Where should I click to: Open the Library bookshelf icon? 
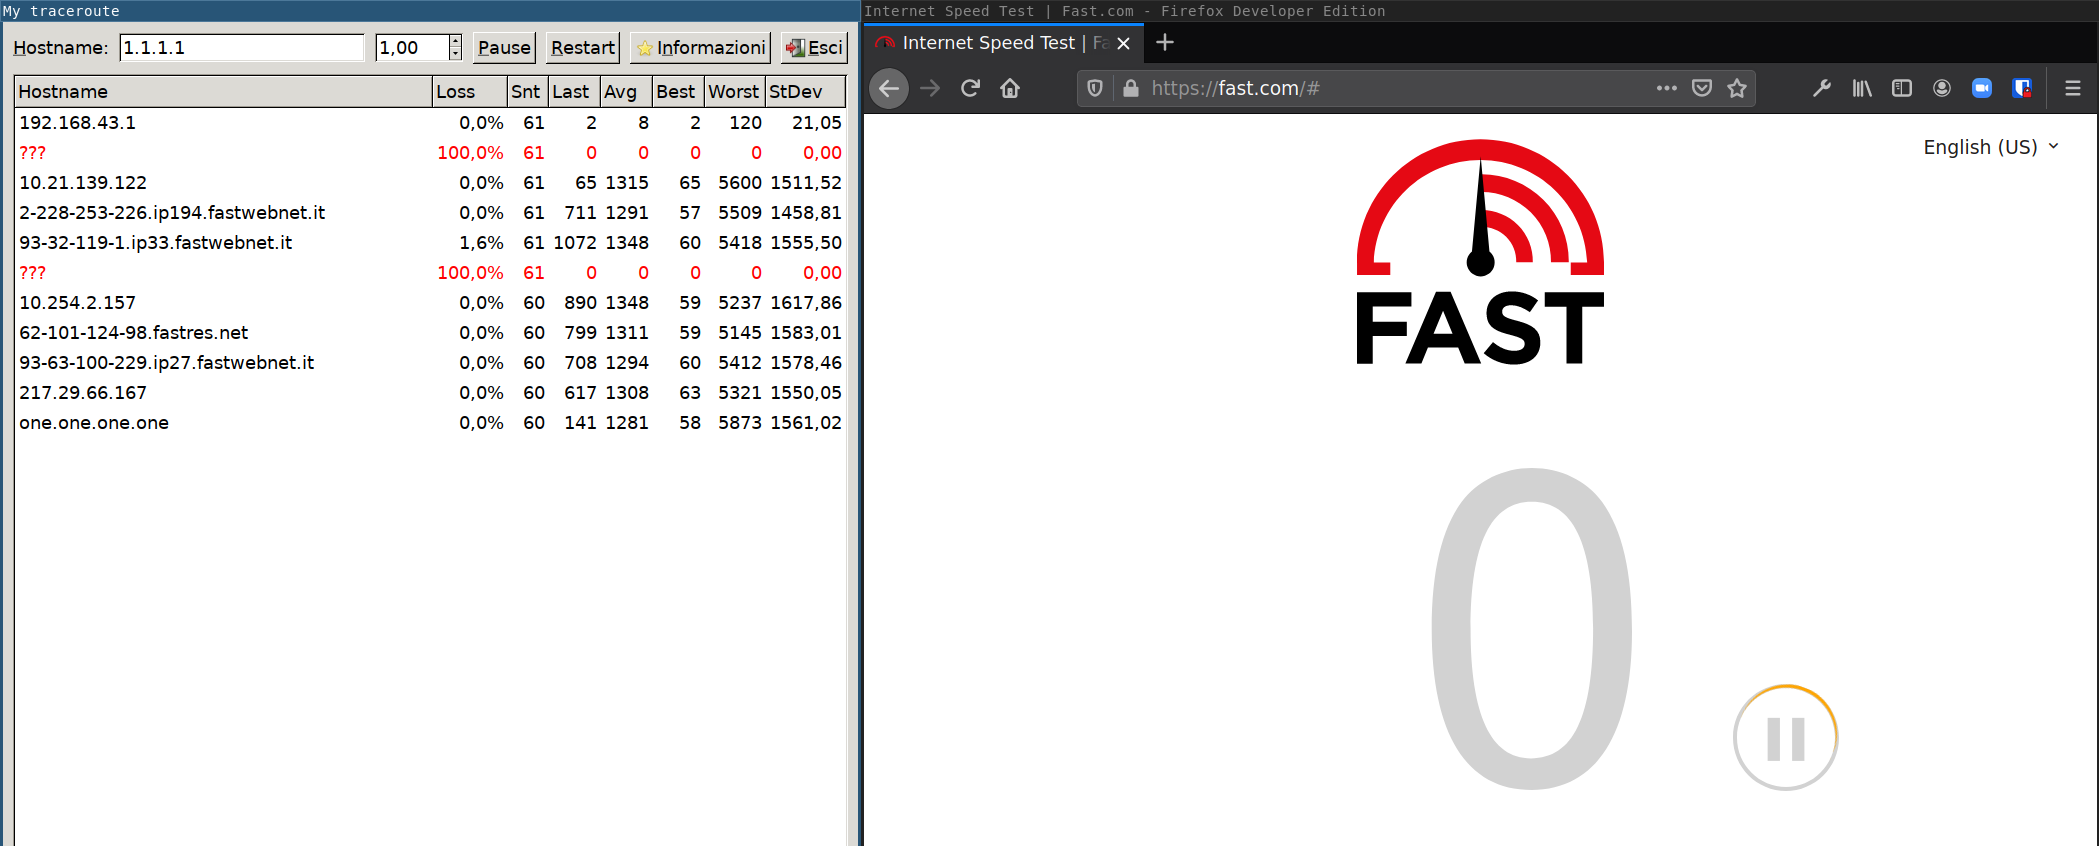click(x=1861, y=89)
